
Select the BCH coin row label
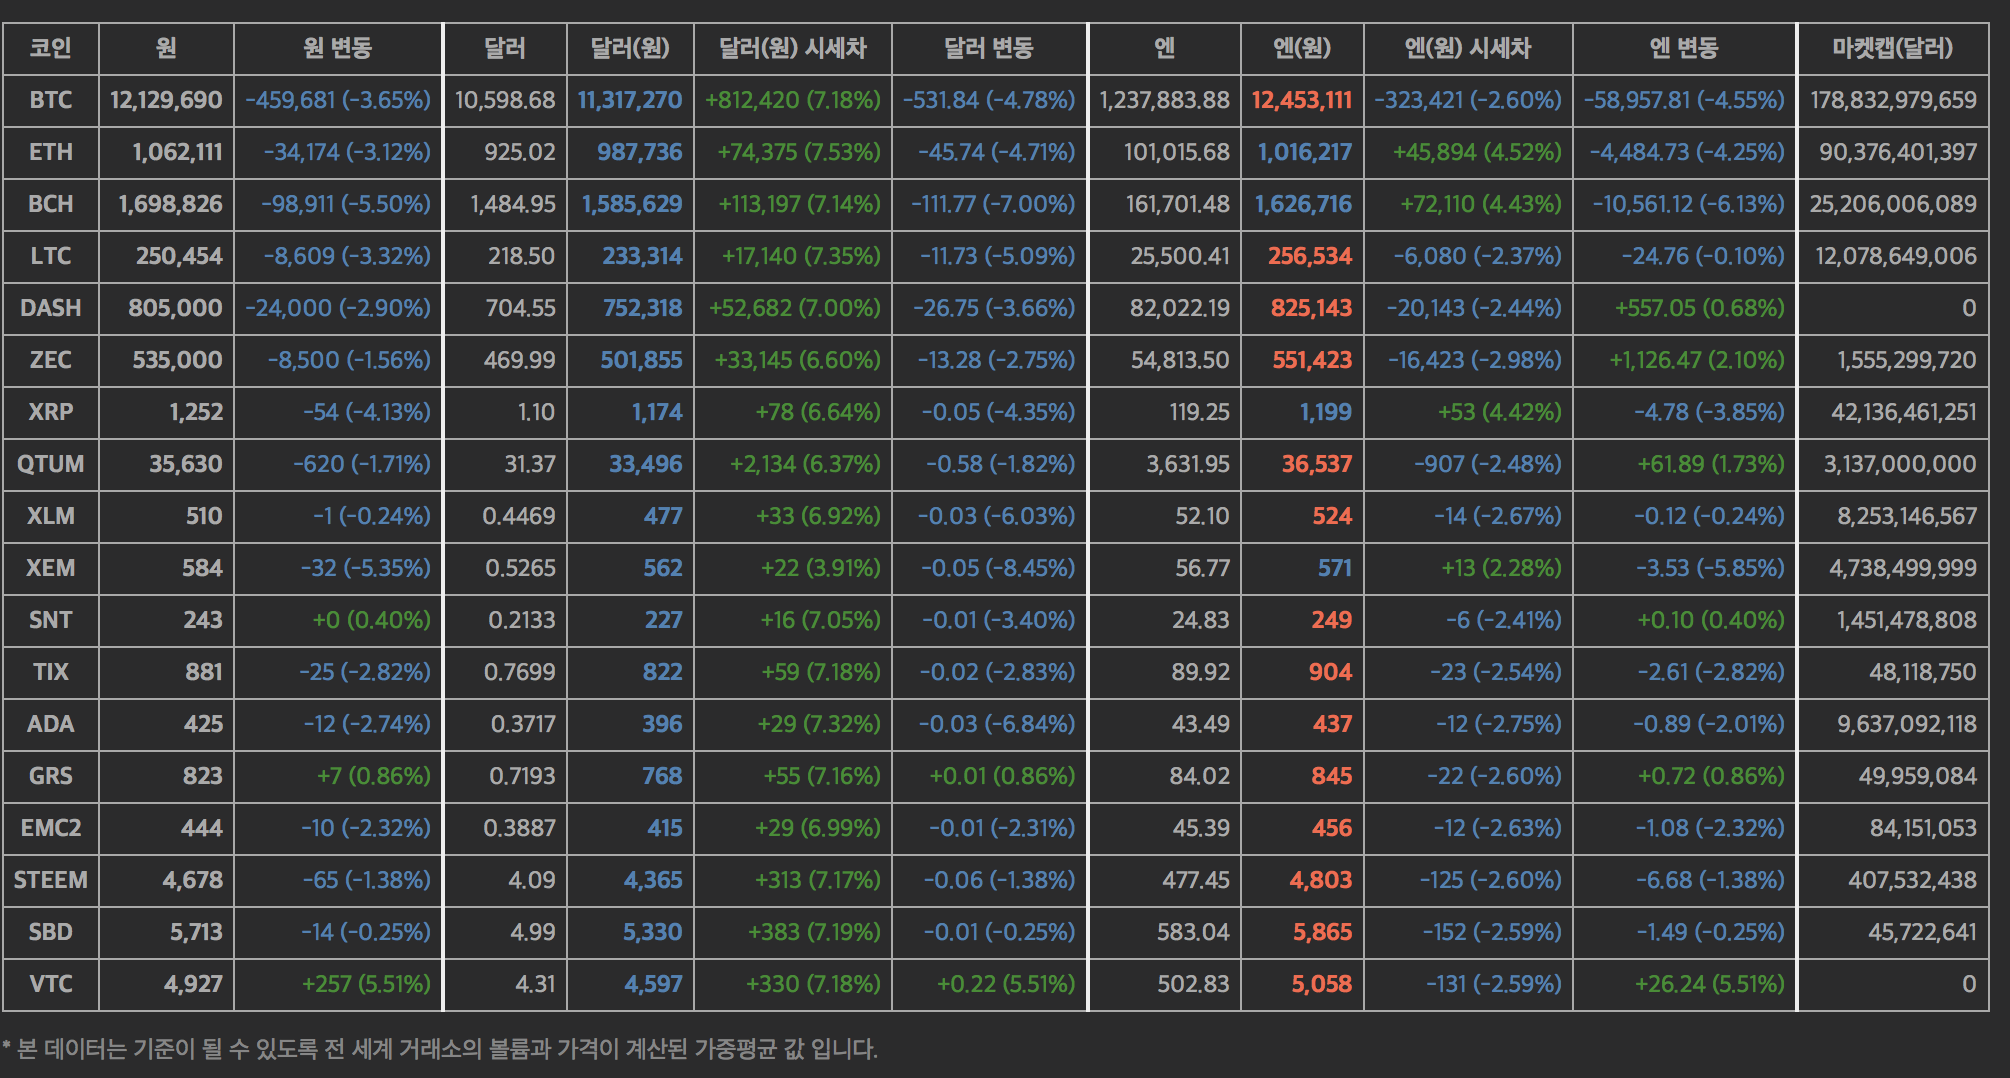[50, 204]
